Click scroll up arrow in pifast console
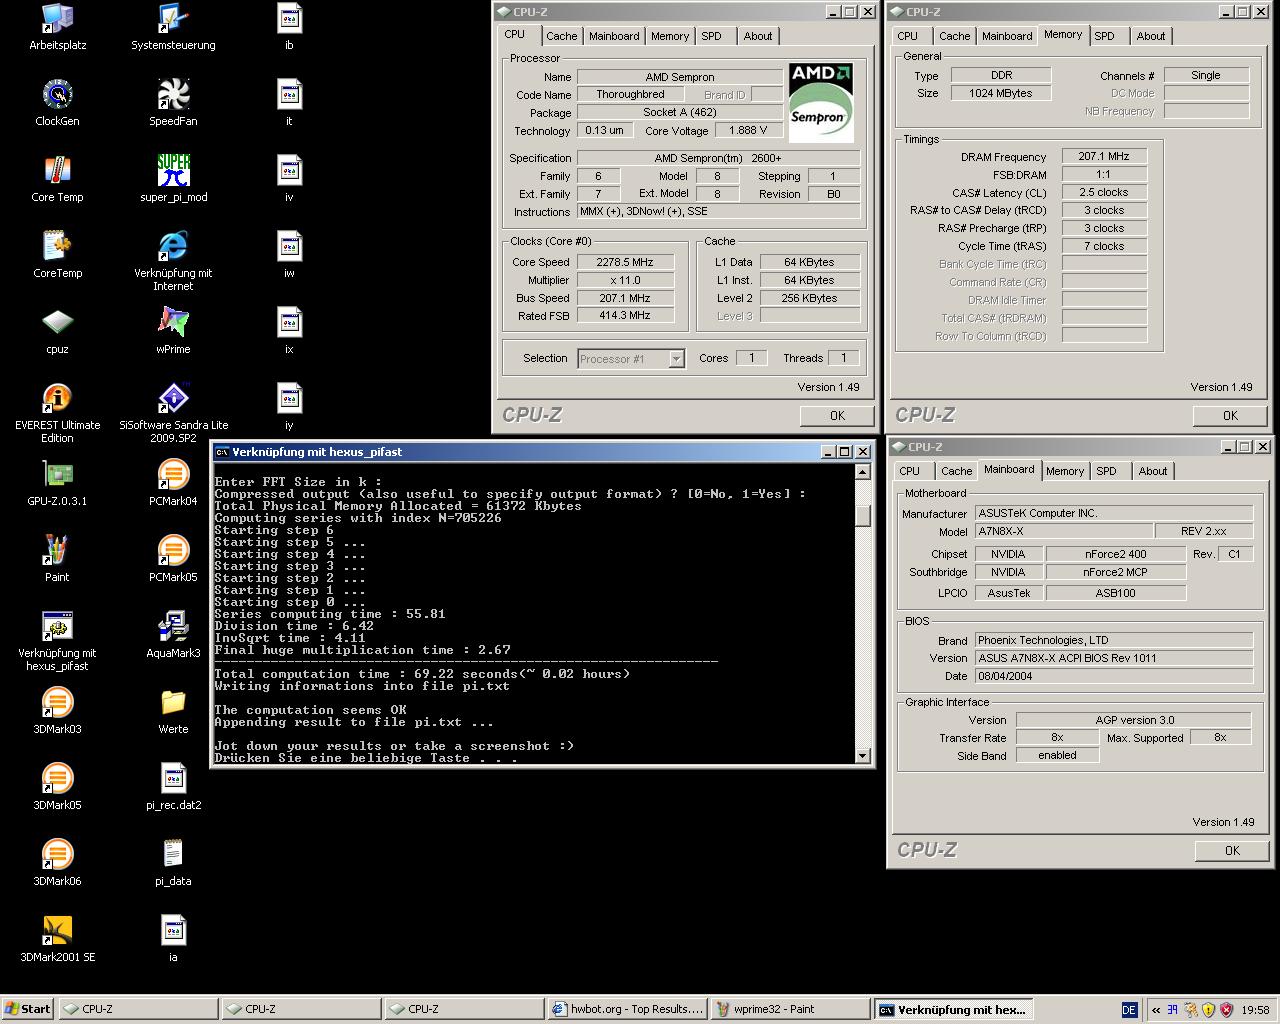 pos(863,472)
